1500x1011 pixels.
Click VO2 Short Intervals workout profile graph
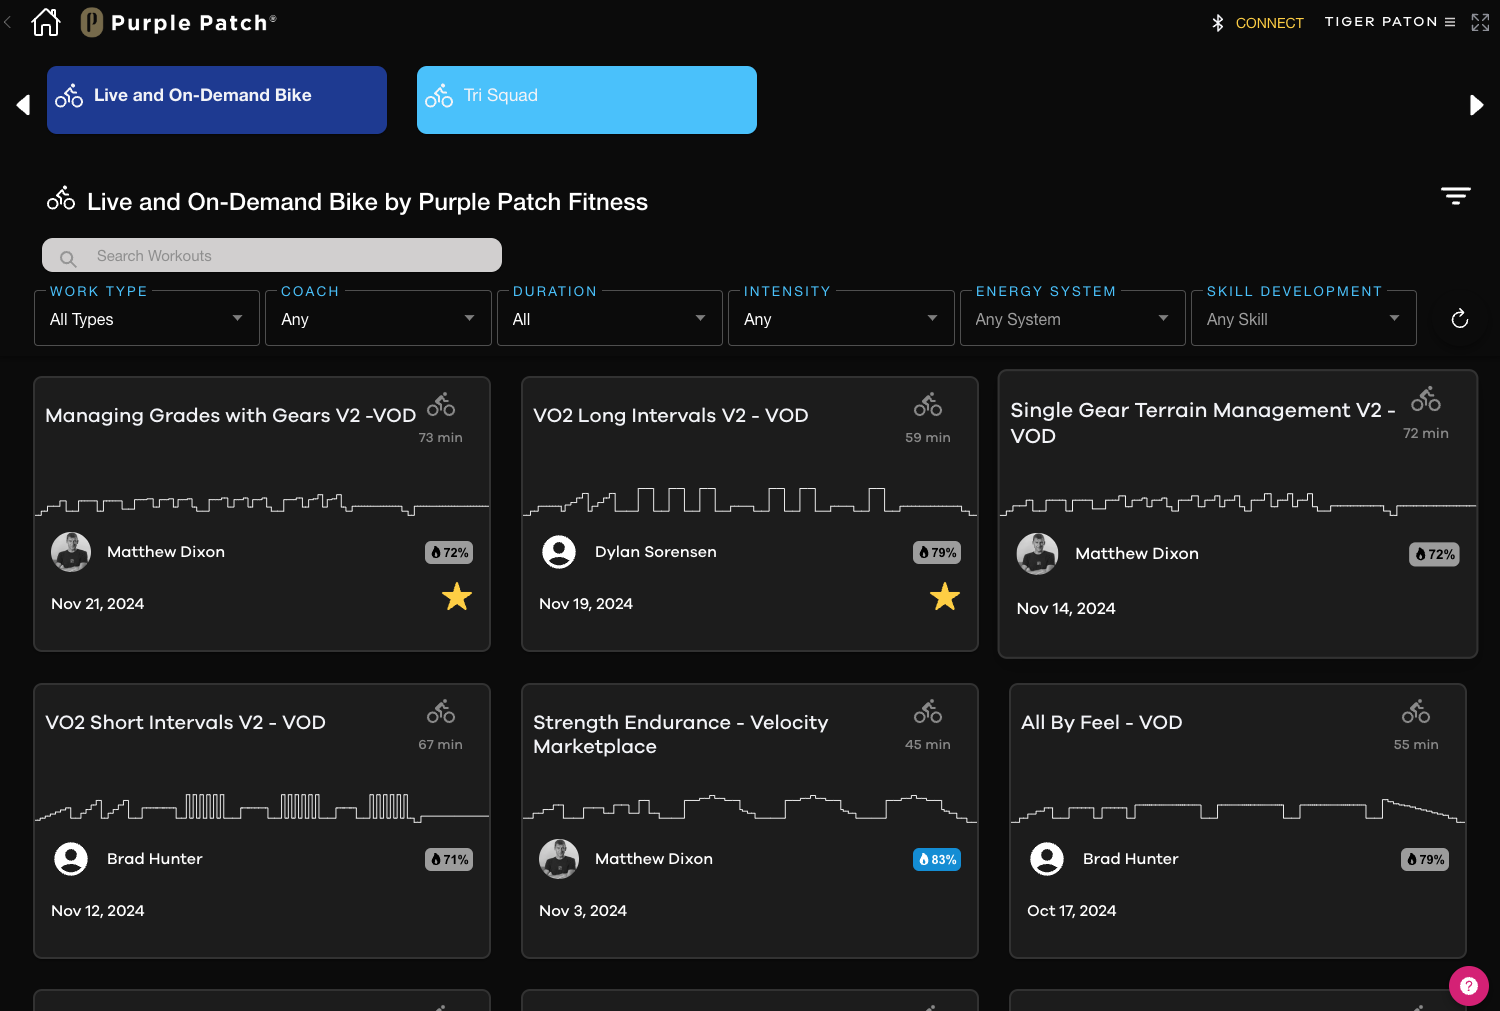262,808
